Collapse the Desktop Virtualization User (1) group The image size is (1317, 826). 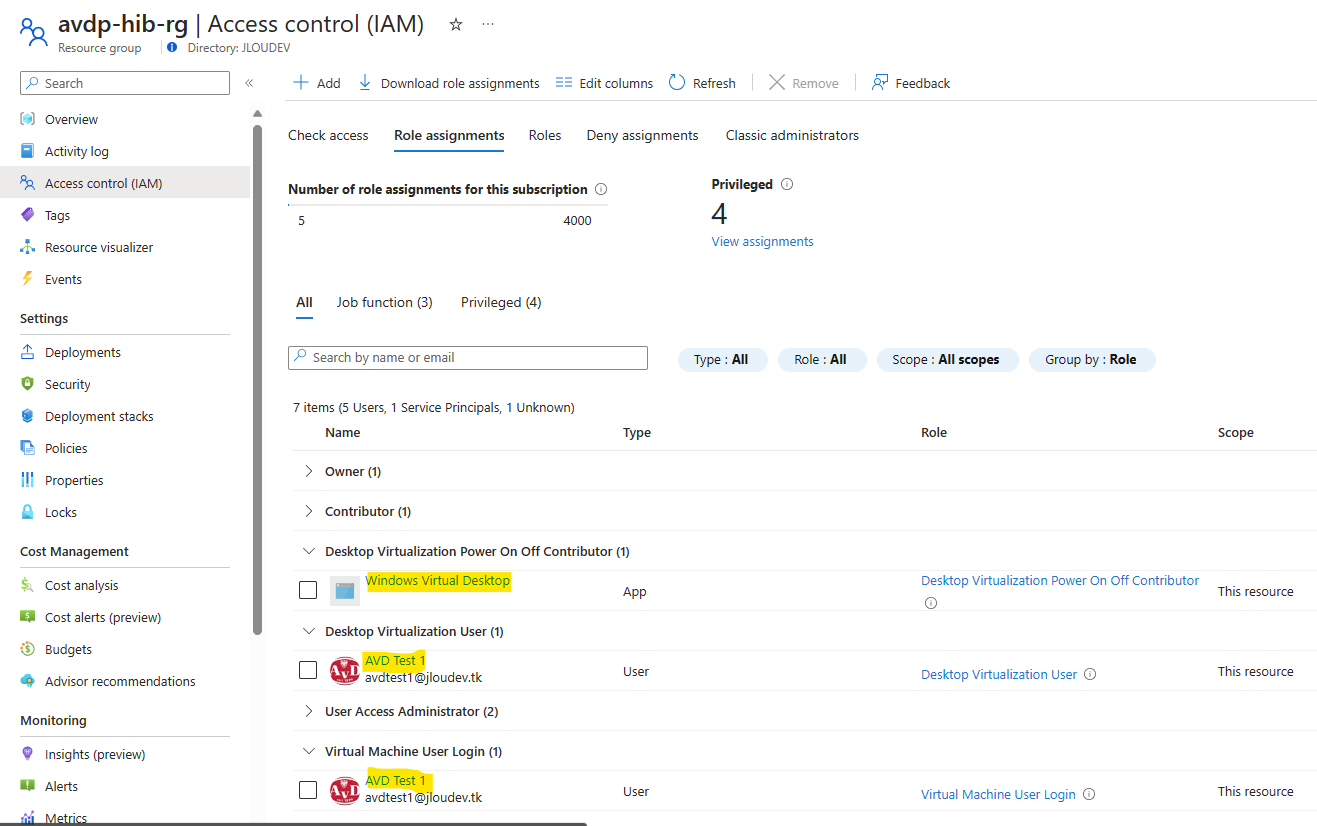coord(308,631)
